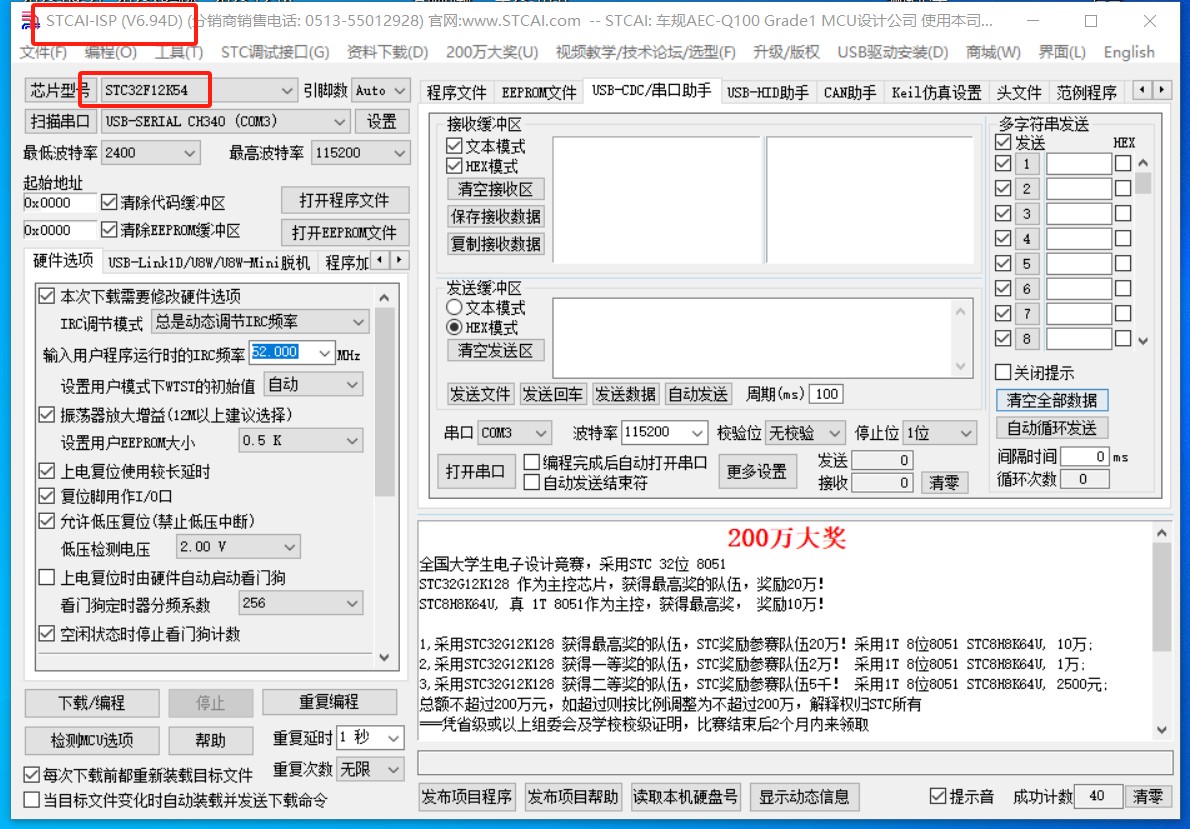Expand the USB-SERIAL CH340 (COM3) port dropdown

(341, 121)
